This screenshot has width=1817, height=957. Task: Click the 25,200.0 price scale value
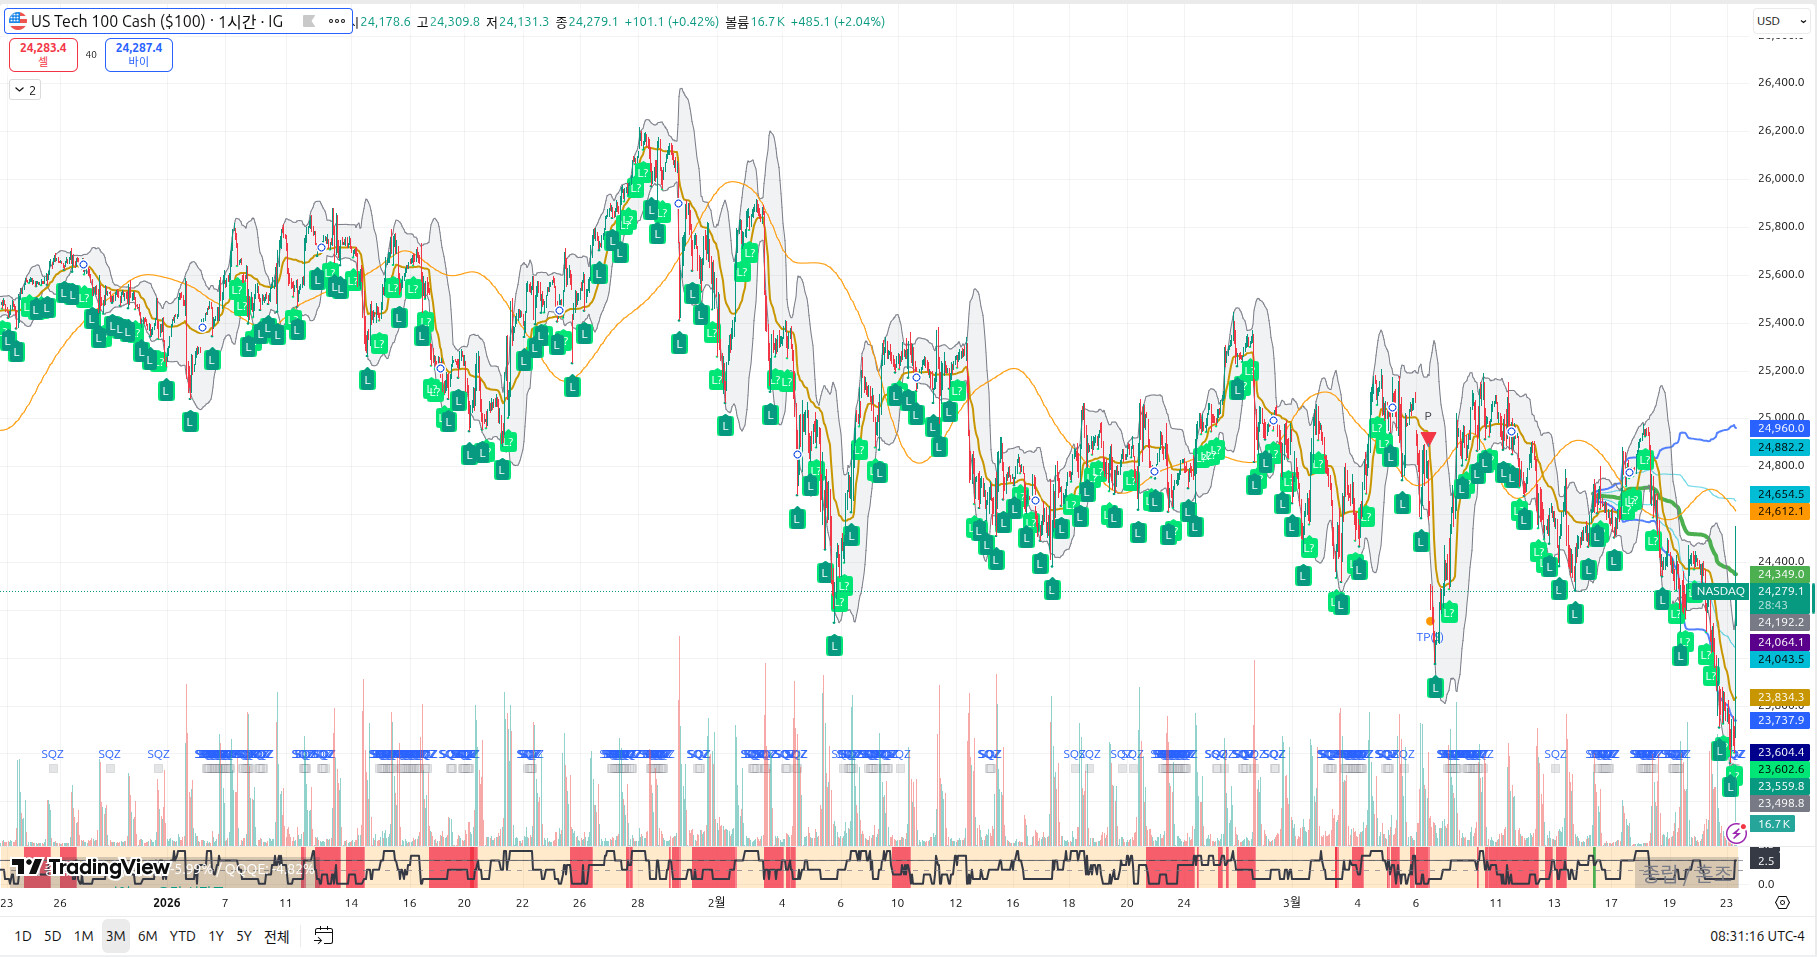[1781, 370]
